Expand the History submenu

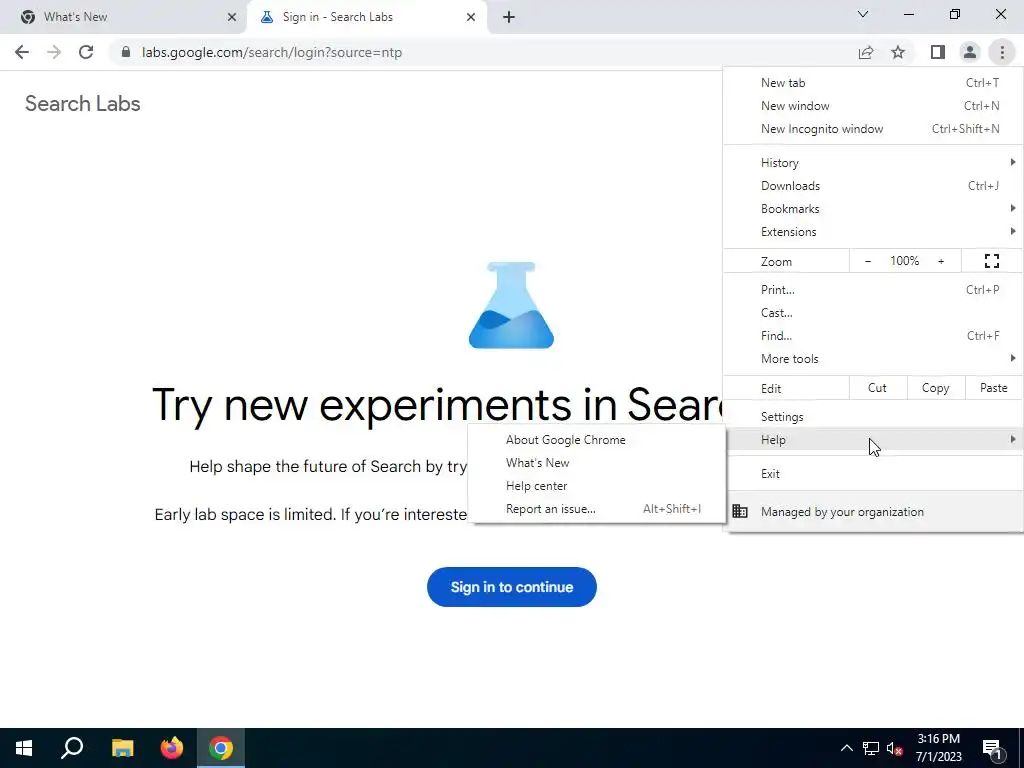[x=873, y=163]
